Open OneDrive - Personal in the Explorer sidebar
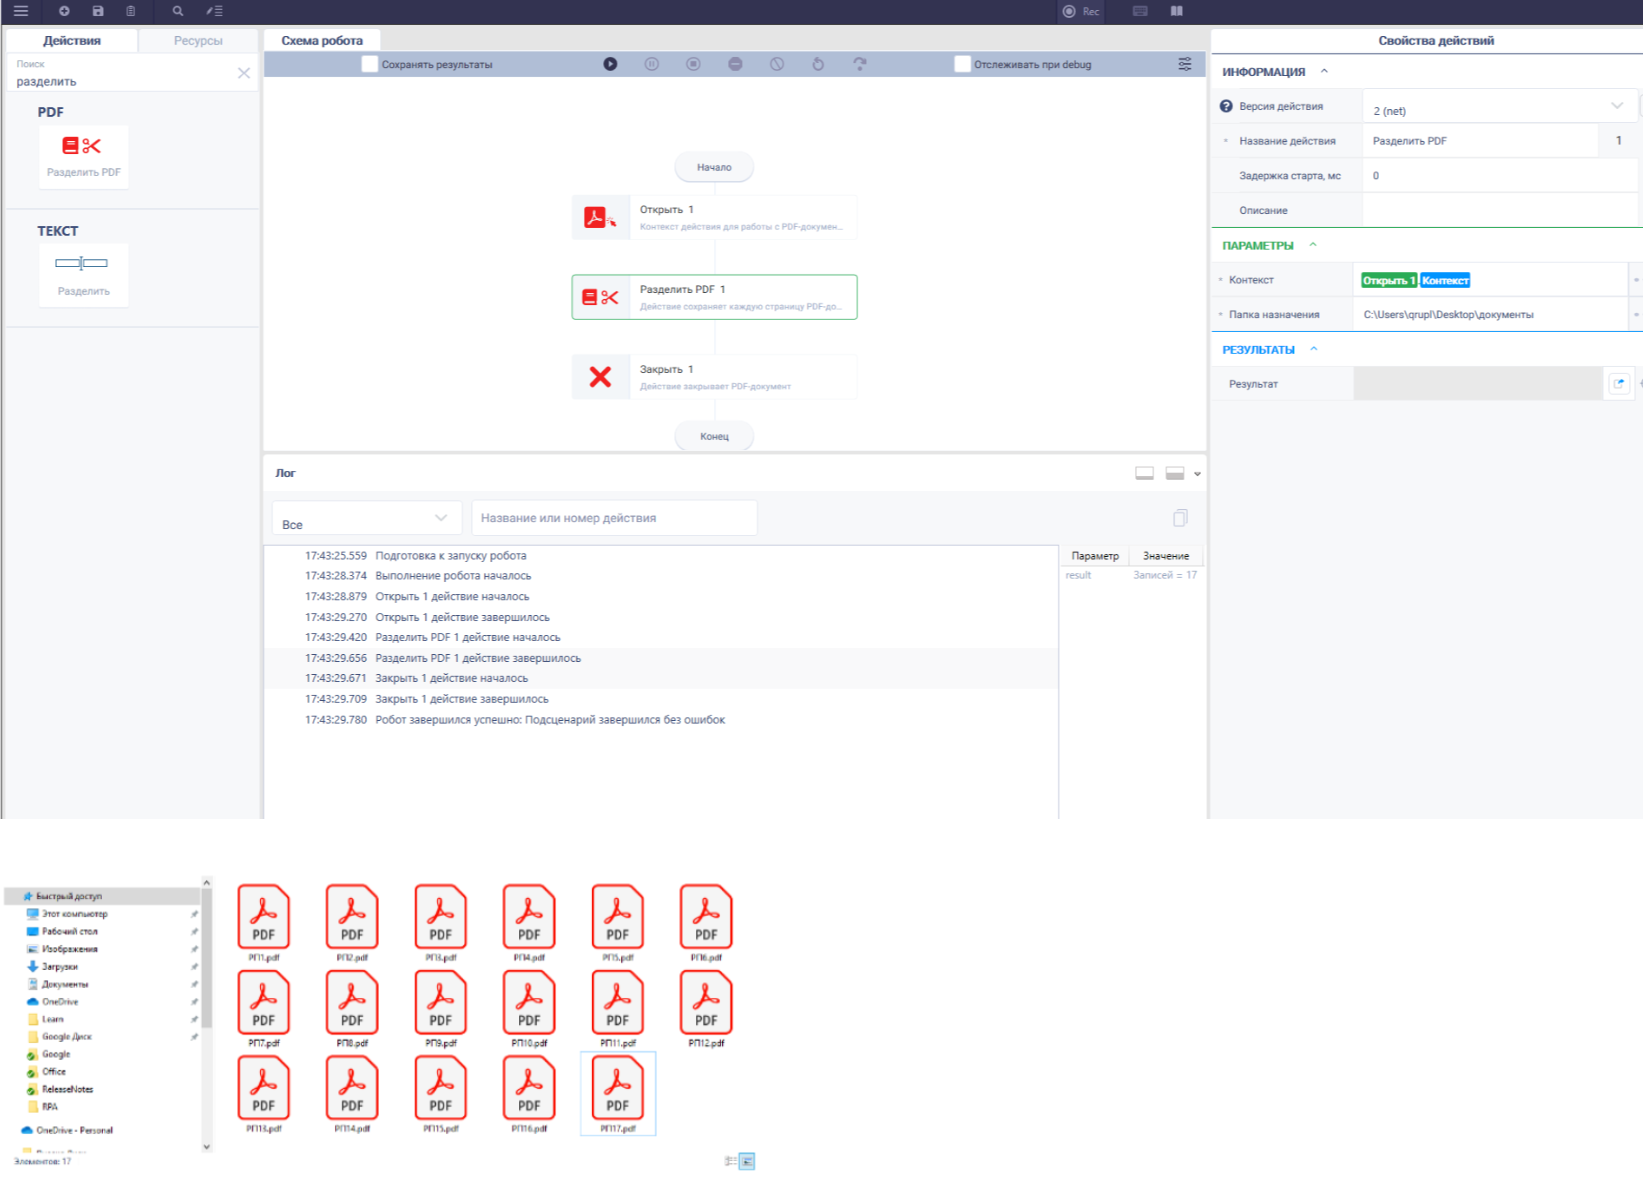The image size is (1643, 1188). 74,1130
